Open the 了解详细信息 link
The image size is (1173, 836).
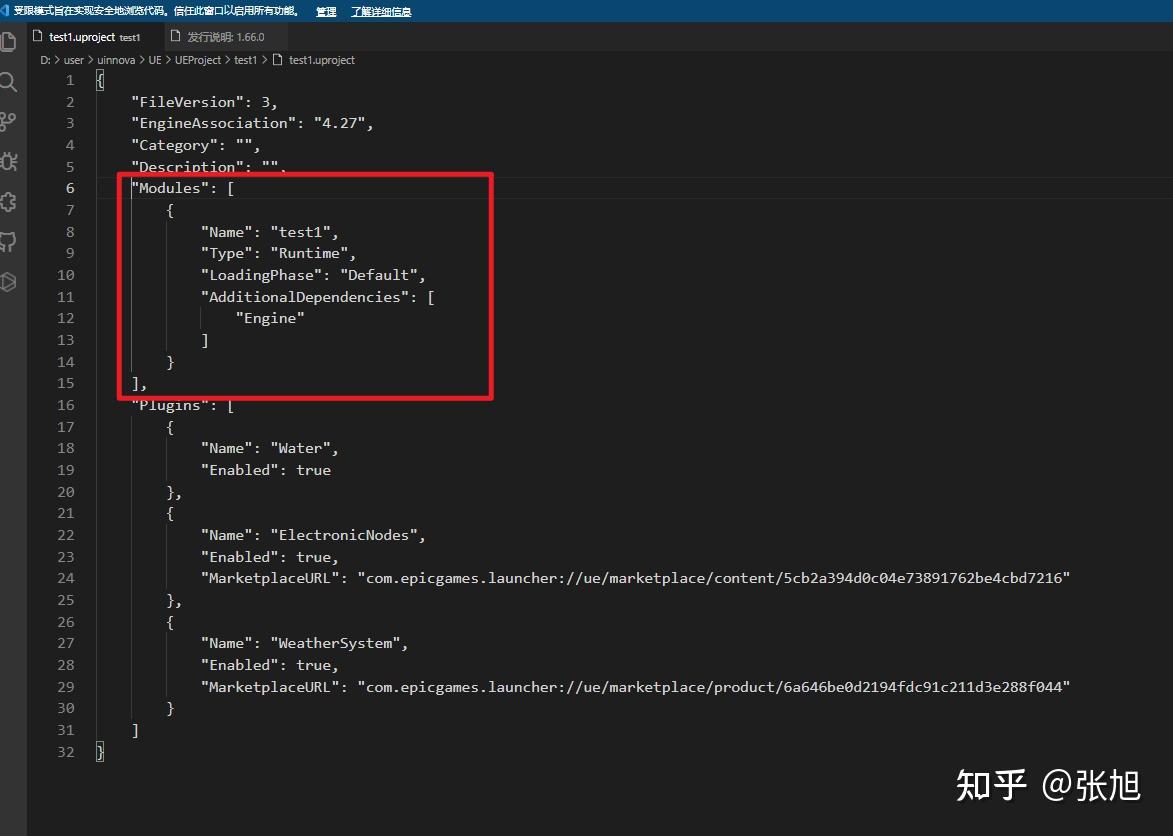[380, 11]
